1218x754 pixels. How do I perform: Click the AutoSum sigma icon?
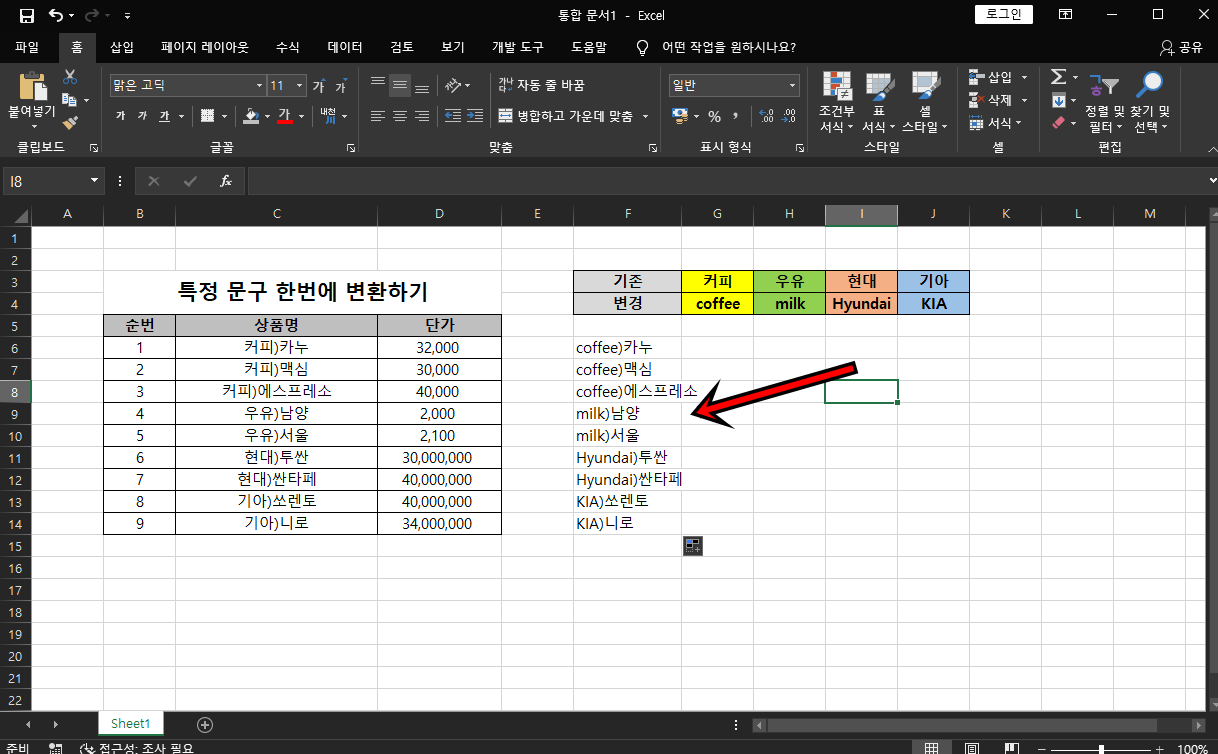(1058, 77)
